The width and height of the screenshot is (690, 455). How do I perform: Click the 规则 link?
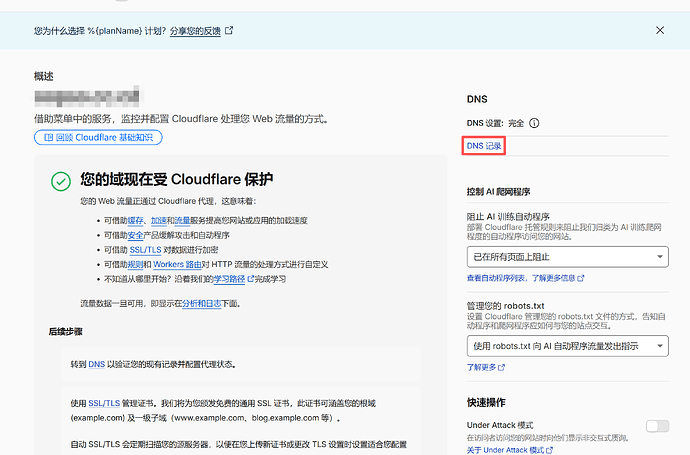(136, 264)
